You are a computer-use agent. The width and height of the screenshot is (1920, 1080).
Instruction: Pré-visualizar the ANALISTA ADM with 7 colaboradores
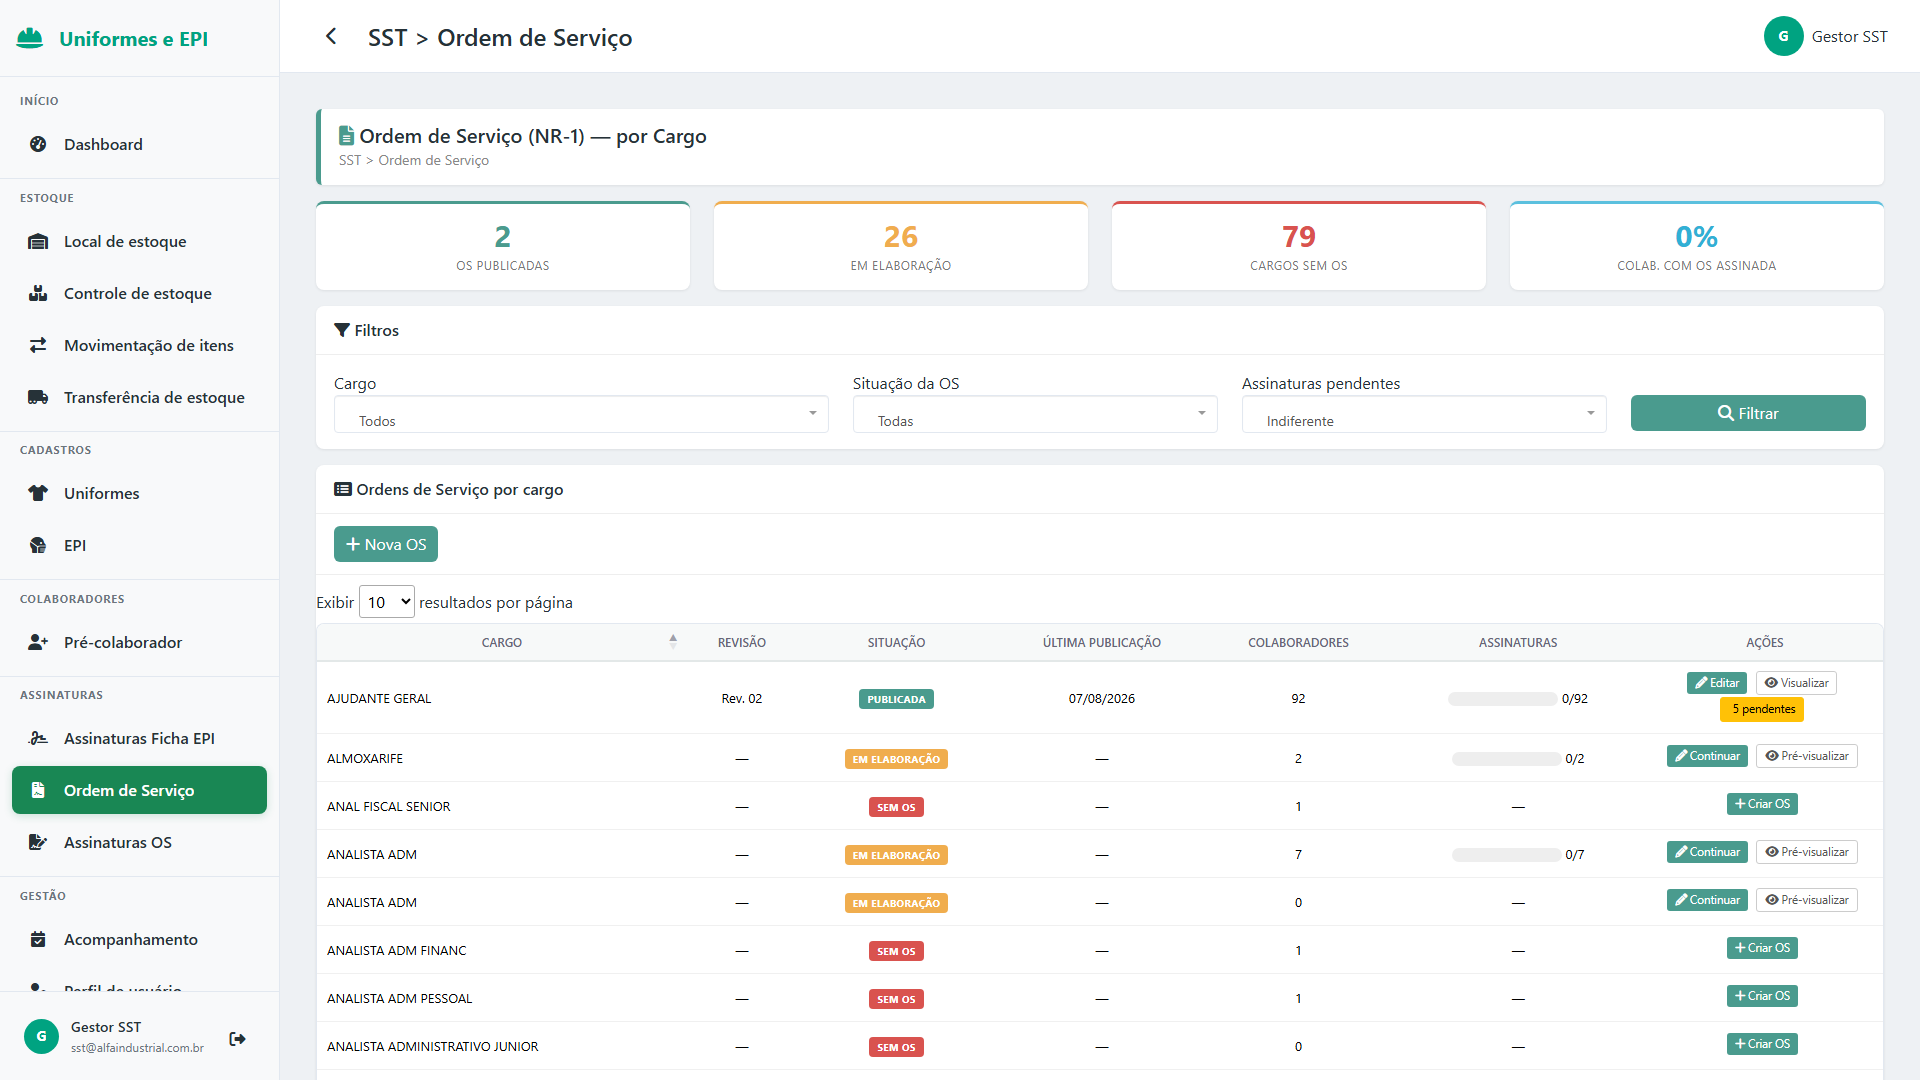(x=1807, y=852)
